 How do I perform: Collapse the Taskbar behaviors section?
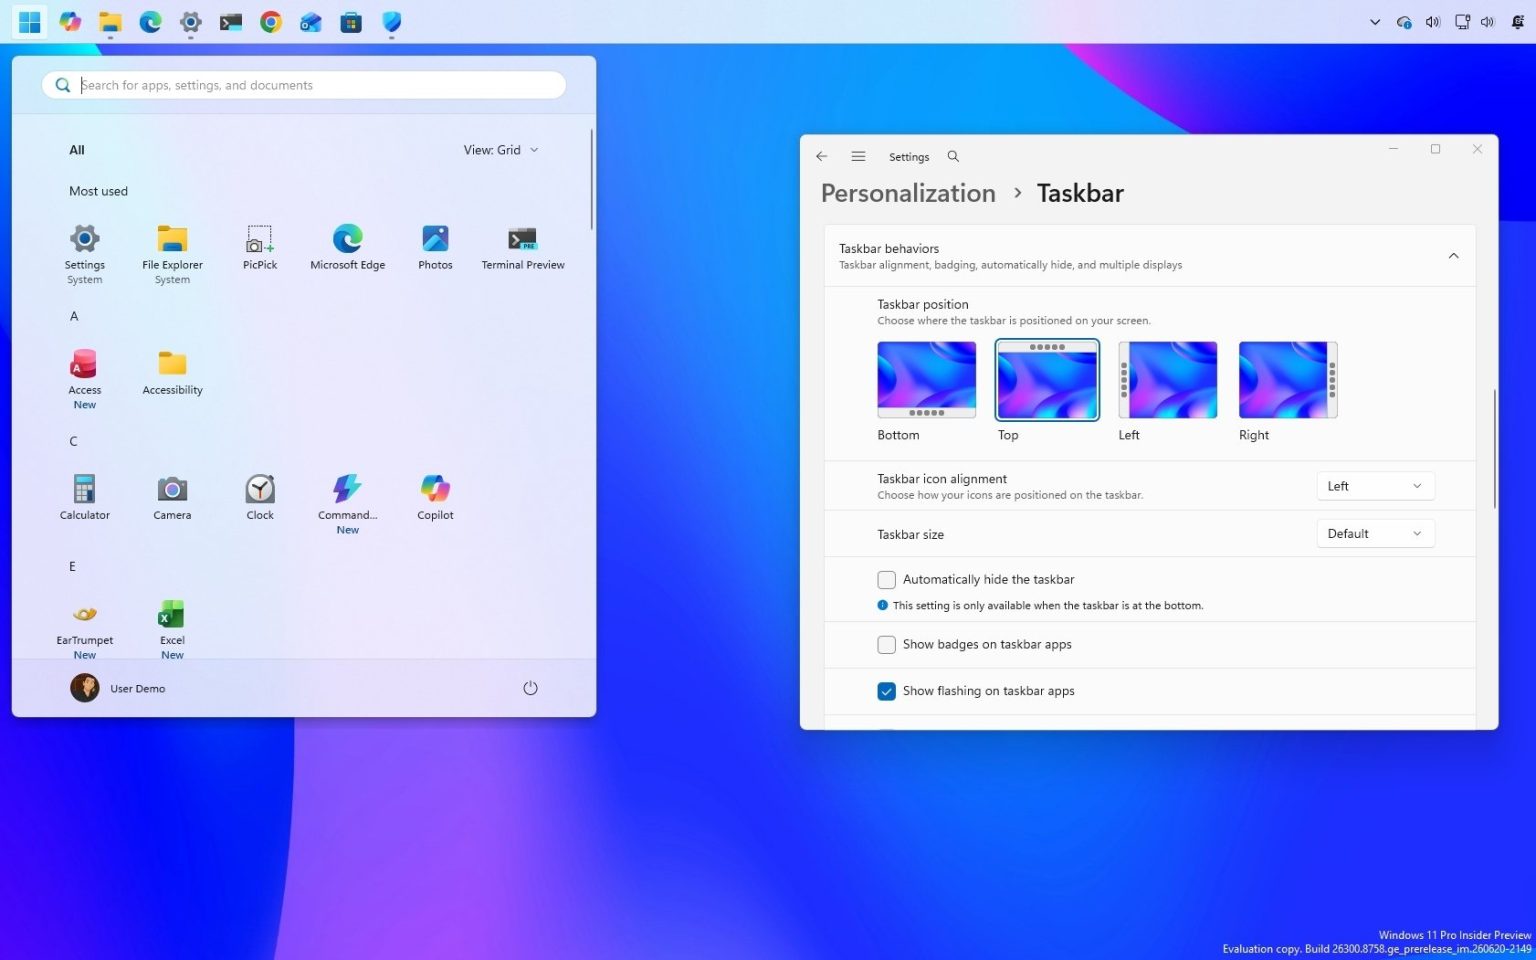click(1453, 256)
